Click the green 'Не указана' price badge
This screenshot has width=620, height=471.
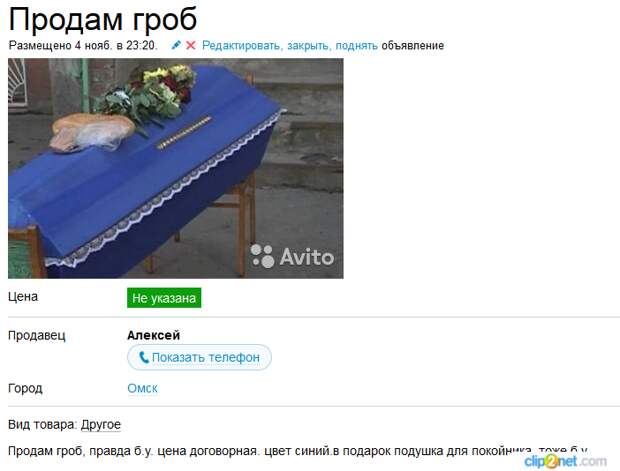click(164, 298)
